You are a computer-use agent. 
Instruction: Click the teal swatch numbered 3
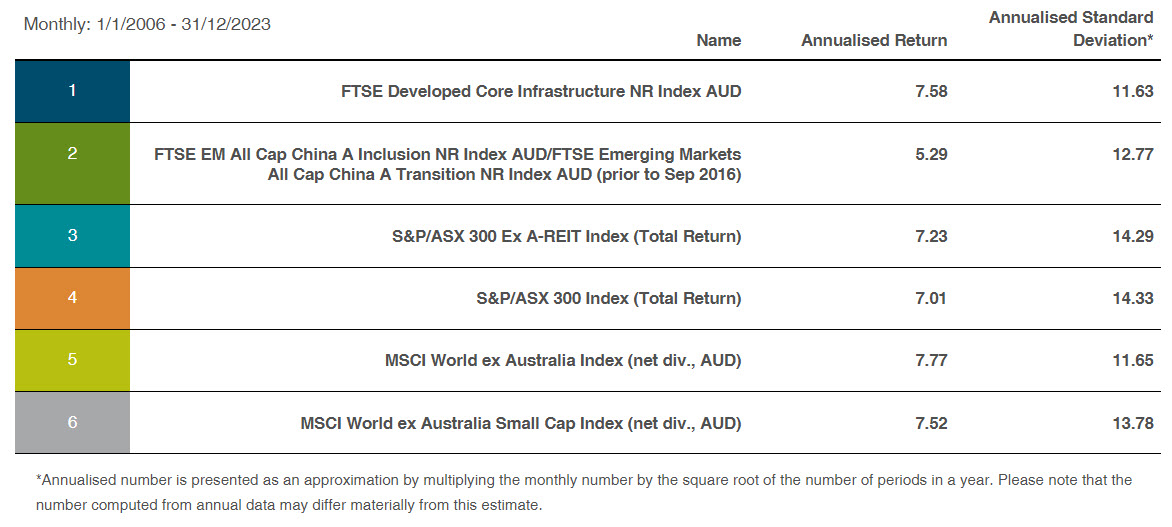[72, 236]
